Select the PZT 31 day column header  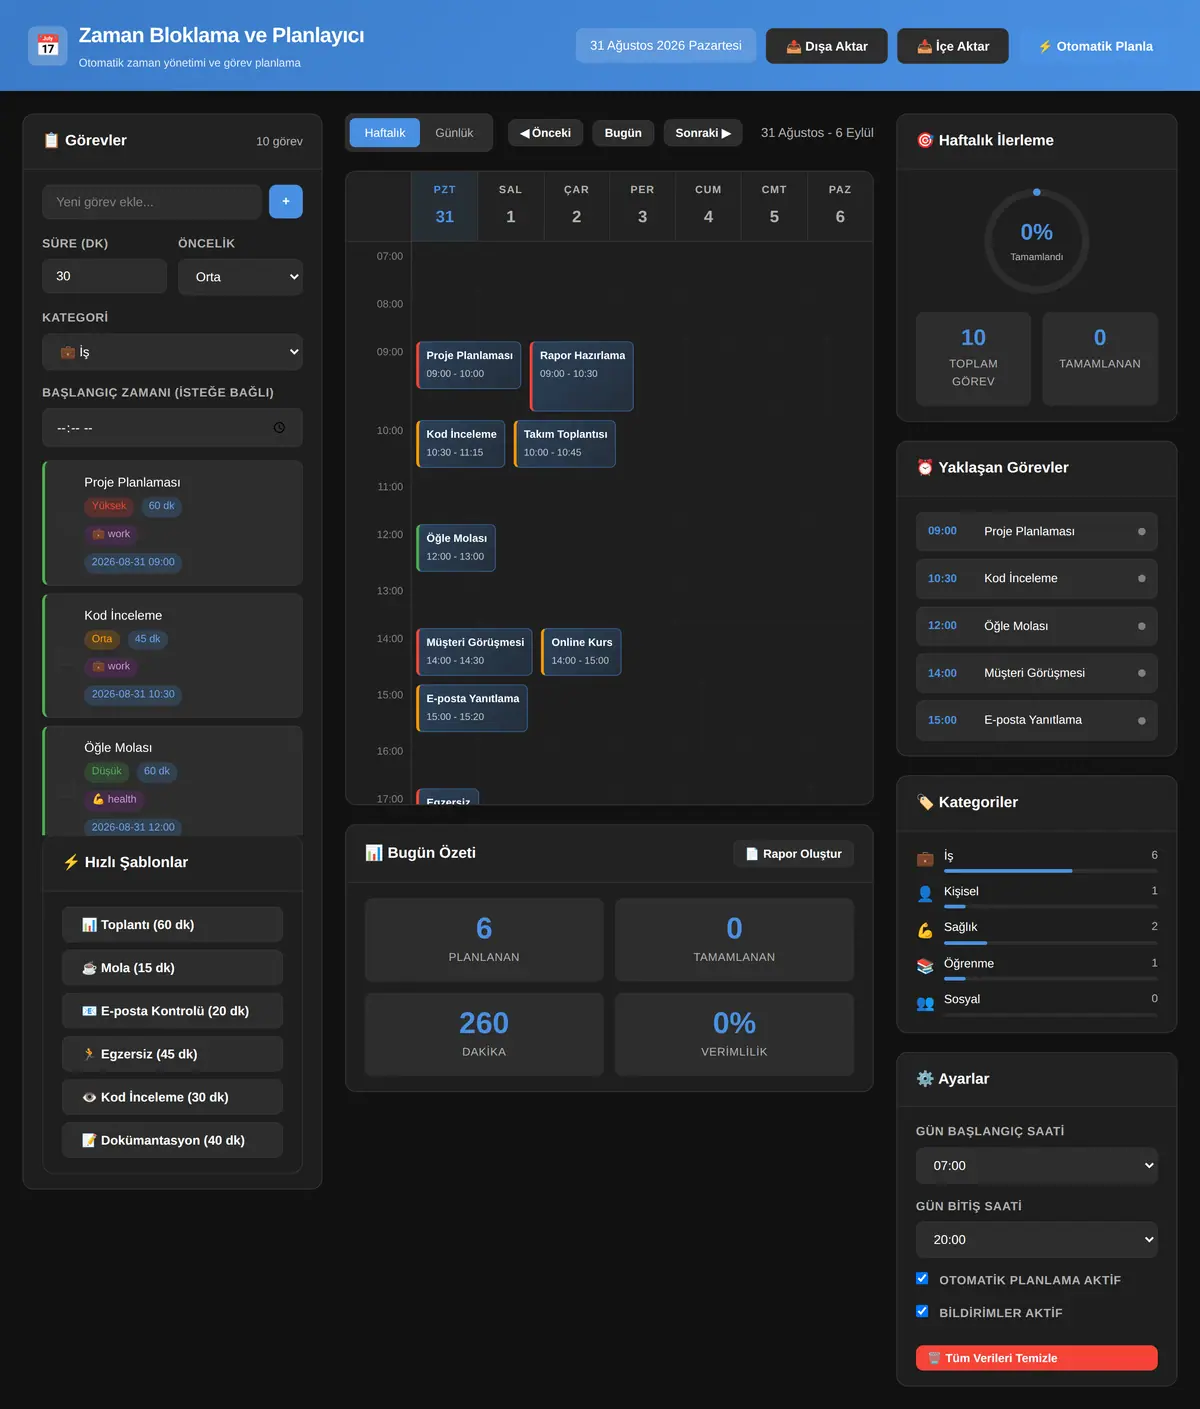pos(445,206)
